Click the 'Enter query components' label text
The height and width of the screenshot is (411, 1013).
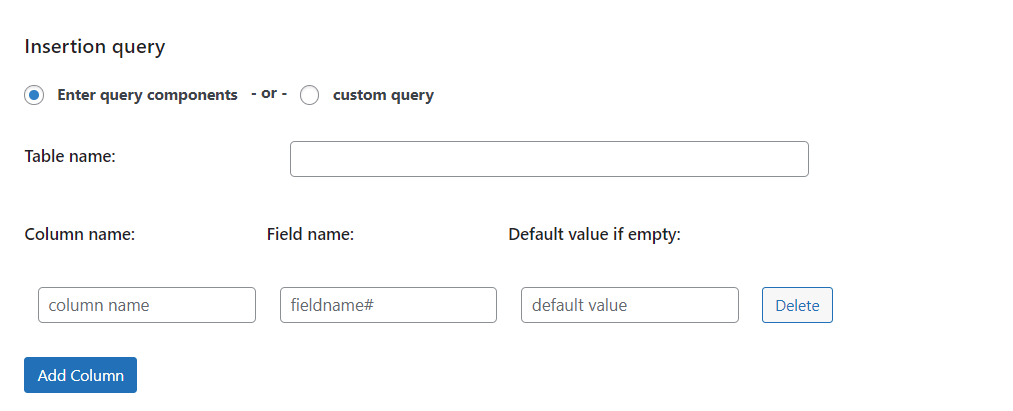[x=147, y=96]
